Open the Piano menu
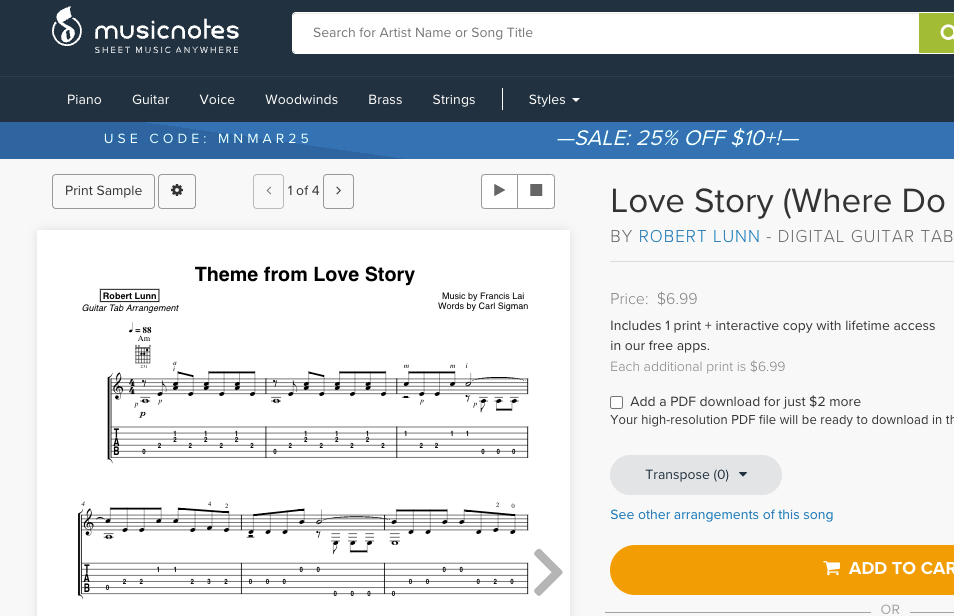This screenshot has height=616, width=954. tap(85, 100)
